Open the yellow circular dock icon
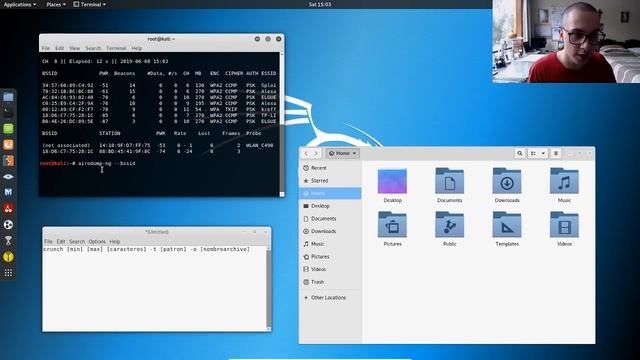Image resolution: width=640 pixels, height=360 pixels. click(x=8, y=256)
